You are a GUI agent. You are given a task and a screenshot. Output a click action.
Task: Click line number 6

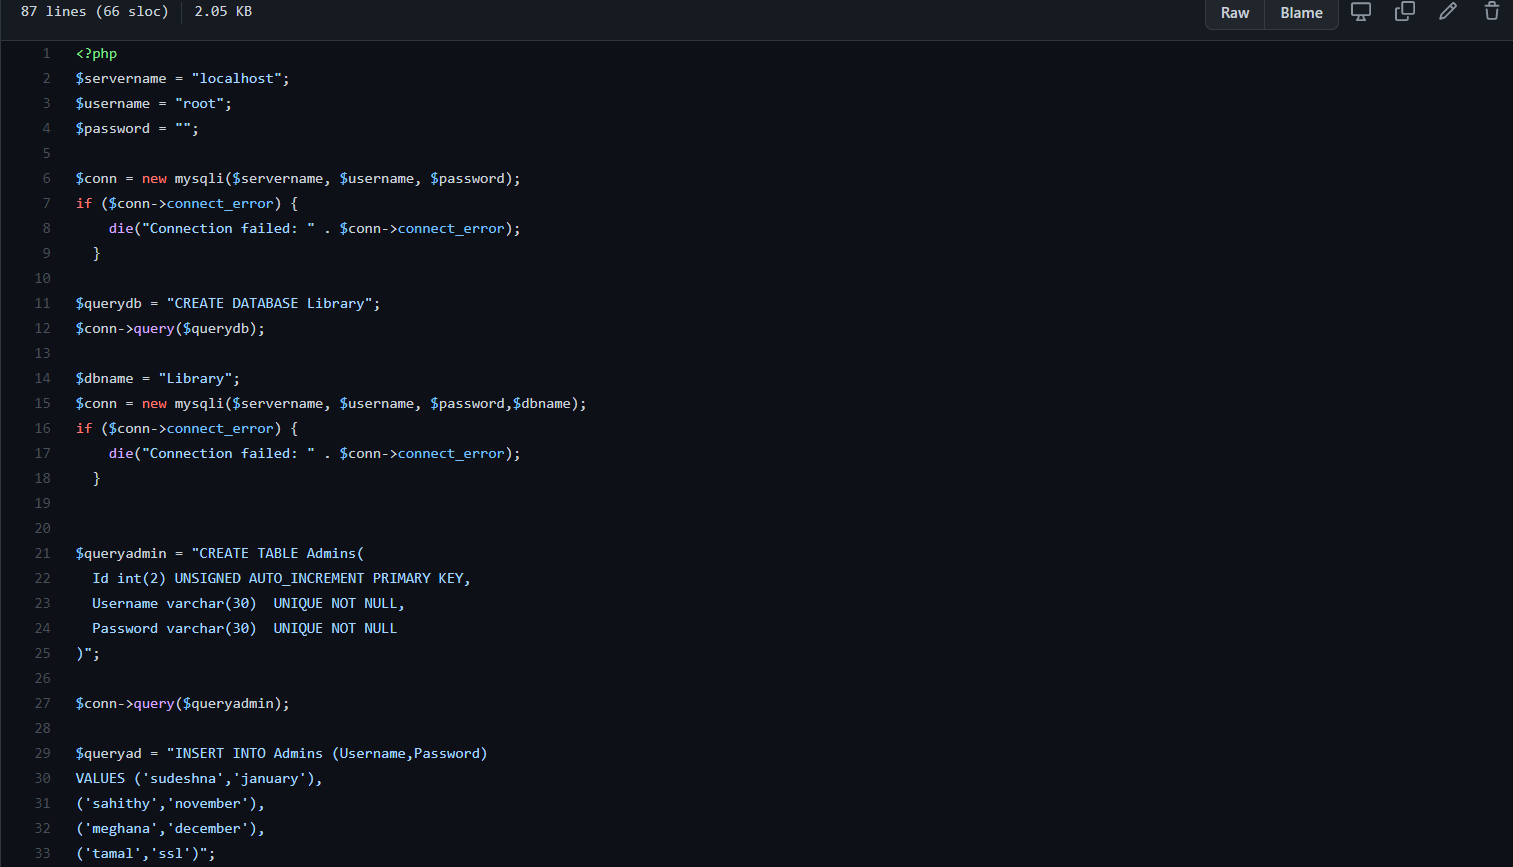pyautogui.click(x=46, y=178)
